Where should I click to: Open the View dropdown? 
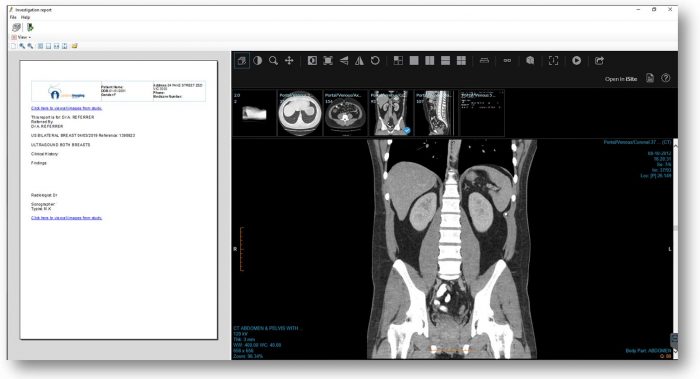(x=22, y=37)
